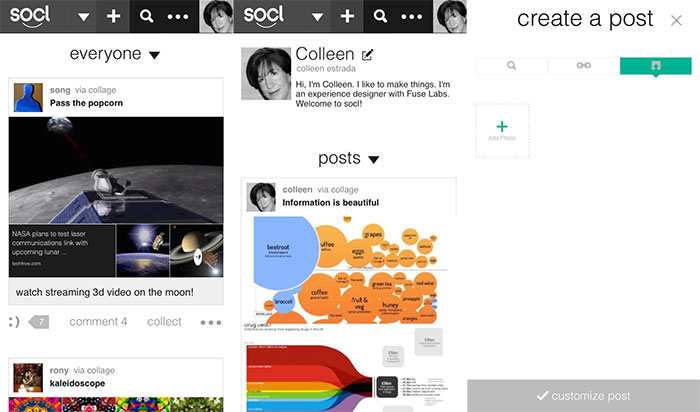Open dropdown arrow next to first socl logo

point(83,17)
